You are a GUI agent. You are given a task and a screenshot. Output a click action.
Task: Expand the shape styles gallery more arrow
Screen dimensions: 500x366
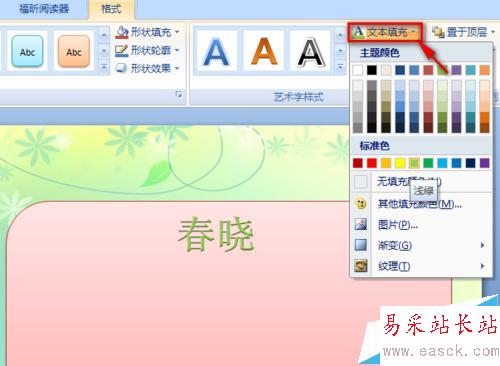[x=104, y=68]
